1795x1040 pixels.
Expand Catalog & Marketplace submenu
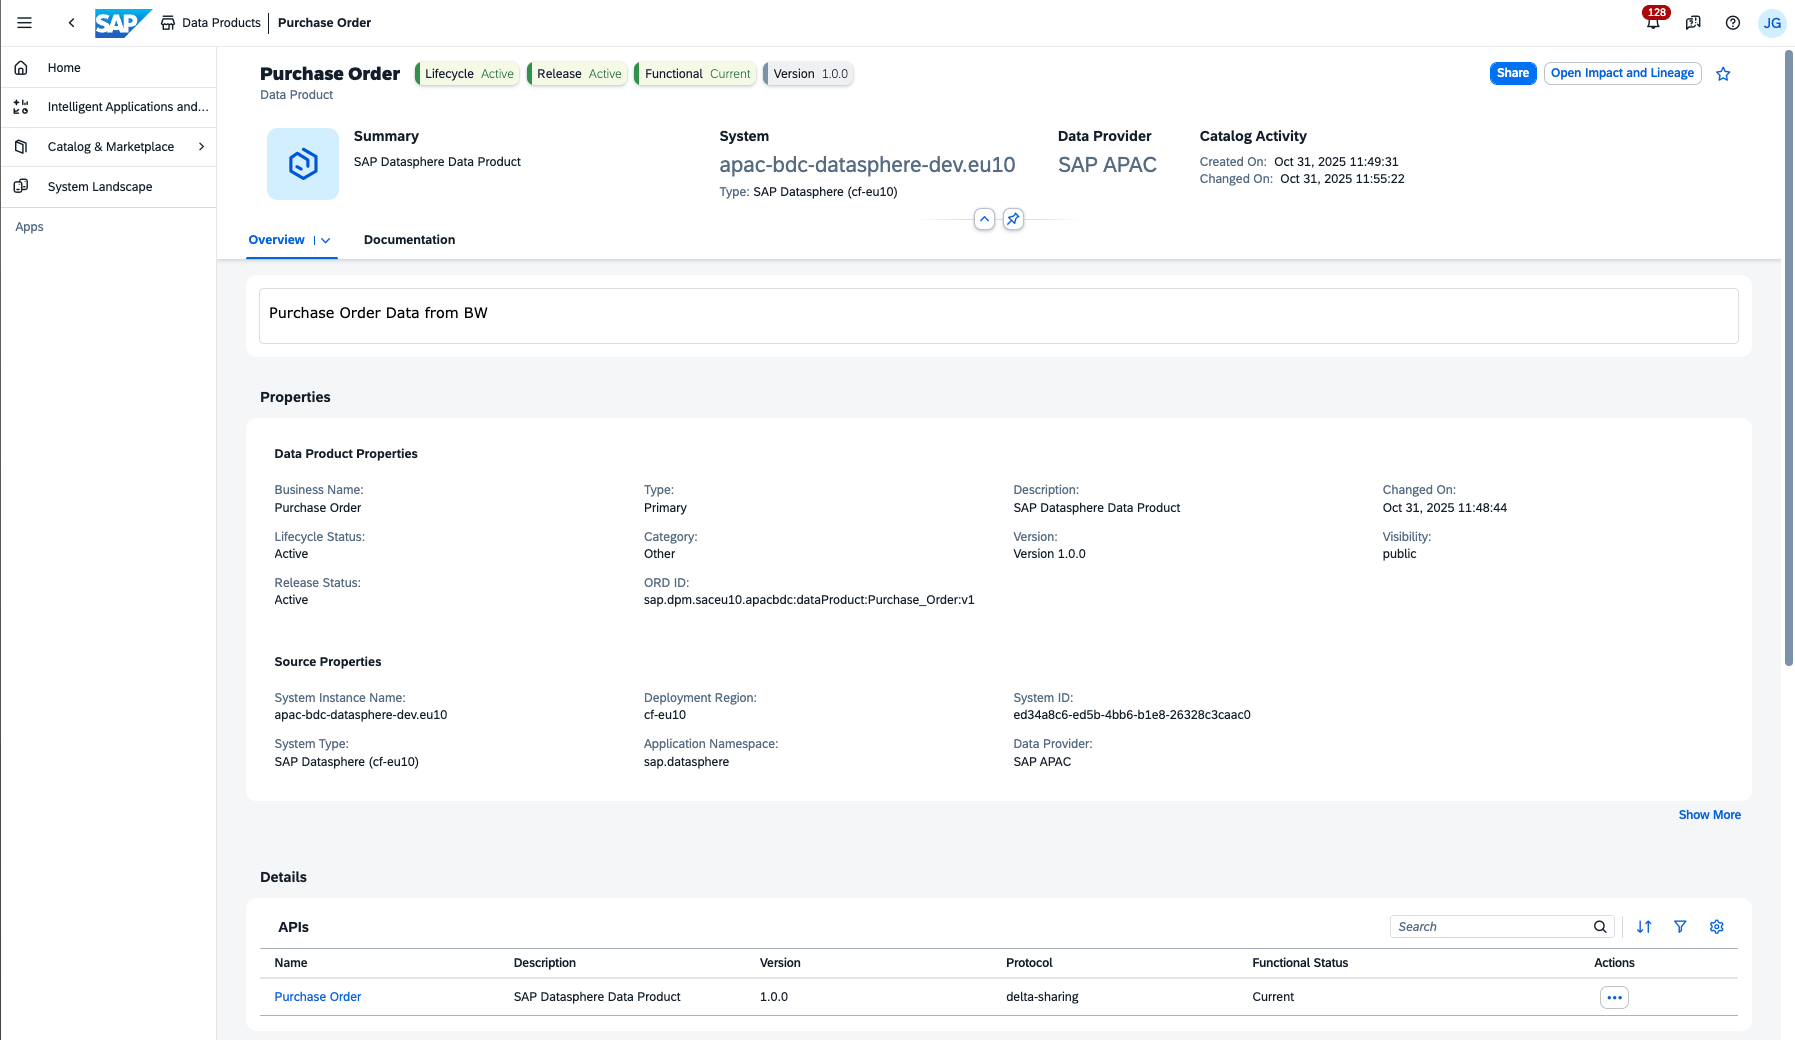[201, 147]
